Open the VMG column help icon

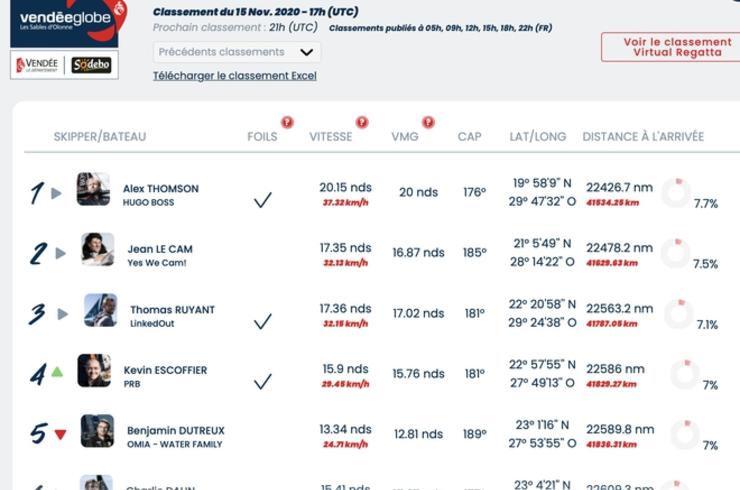(x=428, y=123)
